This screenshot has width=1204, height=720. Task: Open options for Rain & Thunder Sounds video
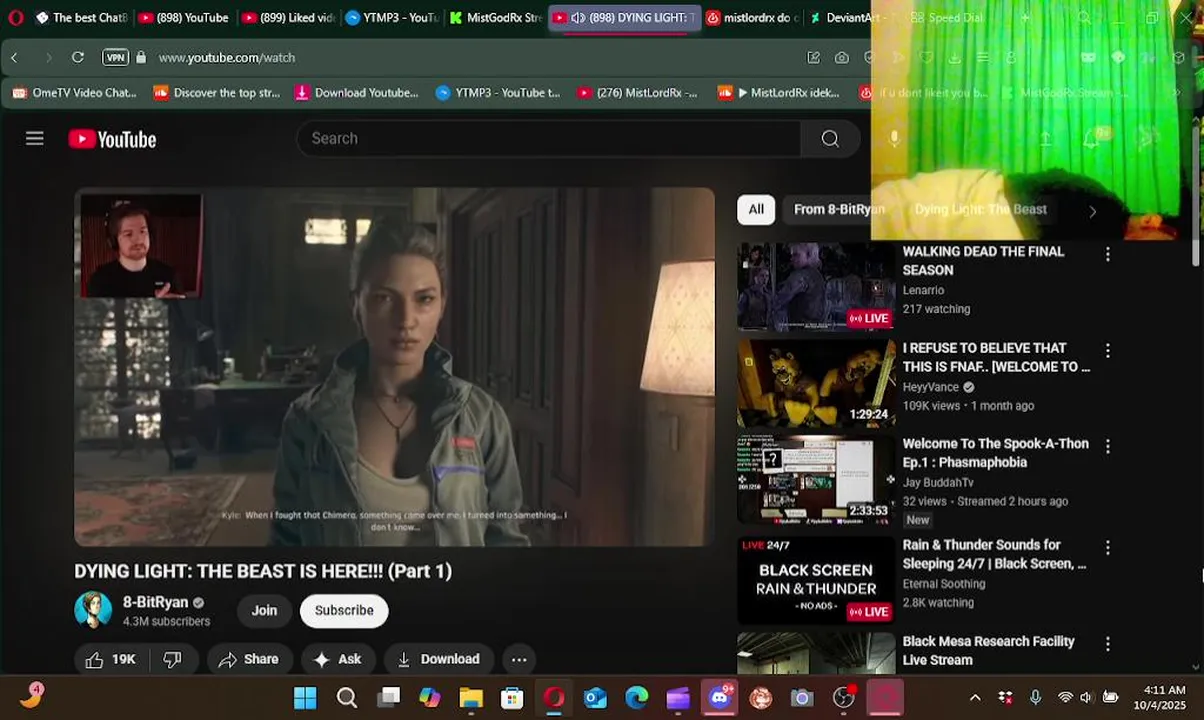(1107, 548)
